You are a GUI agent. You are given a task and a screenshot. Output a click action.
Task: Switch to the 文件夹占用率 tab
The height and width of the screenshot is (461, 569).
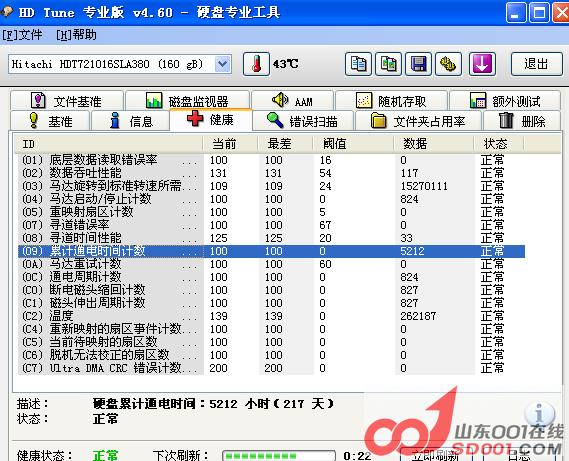(x=418, y=121)
